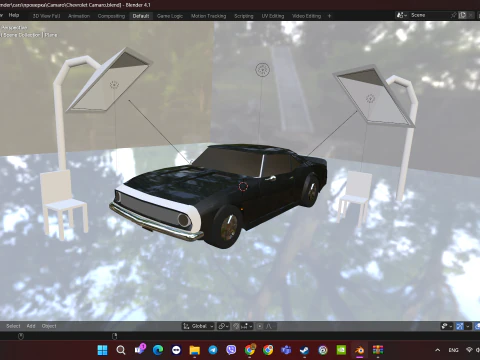Screen dimensions: 480x360
Task: Open the NVIDIA app from the taskbar
Action: tap(341, 350)
